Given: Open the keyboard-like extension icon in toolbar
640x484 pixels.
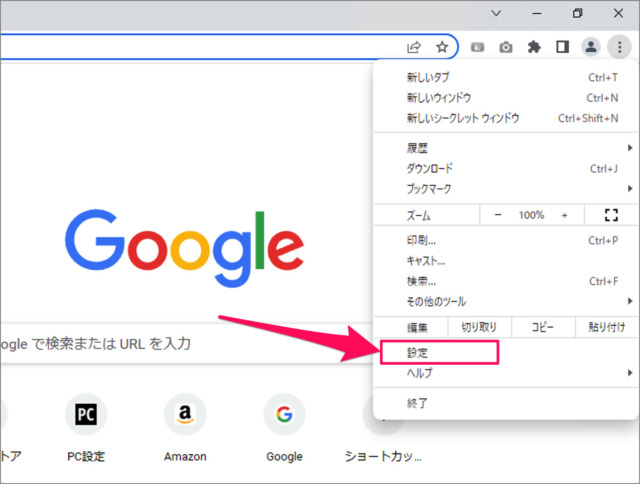Looking at the screenshot, I should point(477,47).
